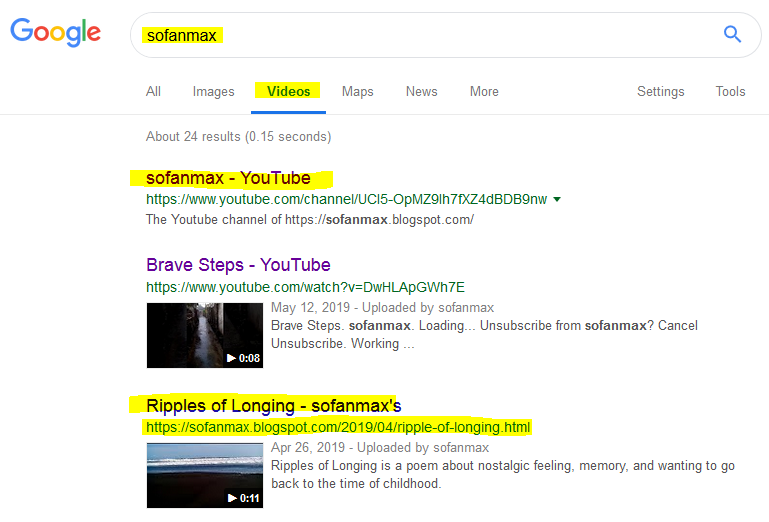Click the 'About 24 results' stats text
Image resolution: width=769 pixels, height=522 pixels.
tap(238, 136)
